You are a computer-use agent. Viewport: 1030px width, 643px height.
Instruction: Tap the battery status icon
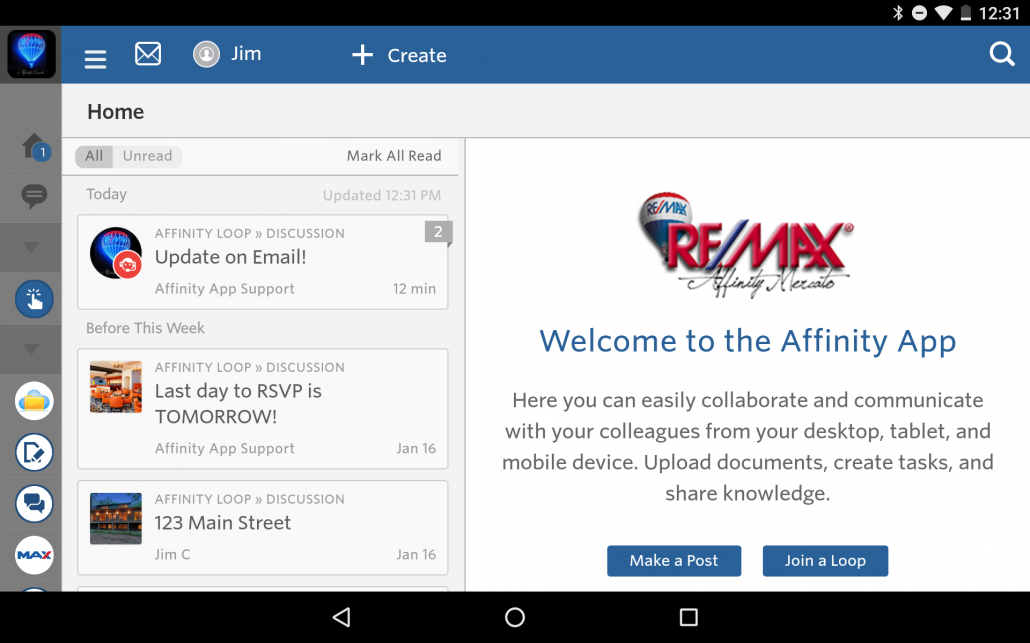click(966, 12)
